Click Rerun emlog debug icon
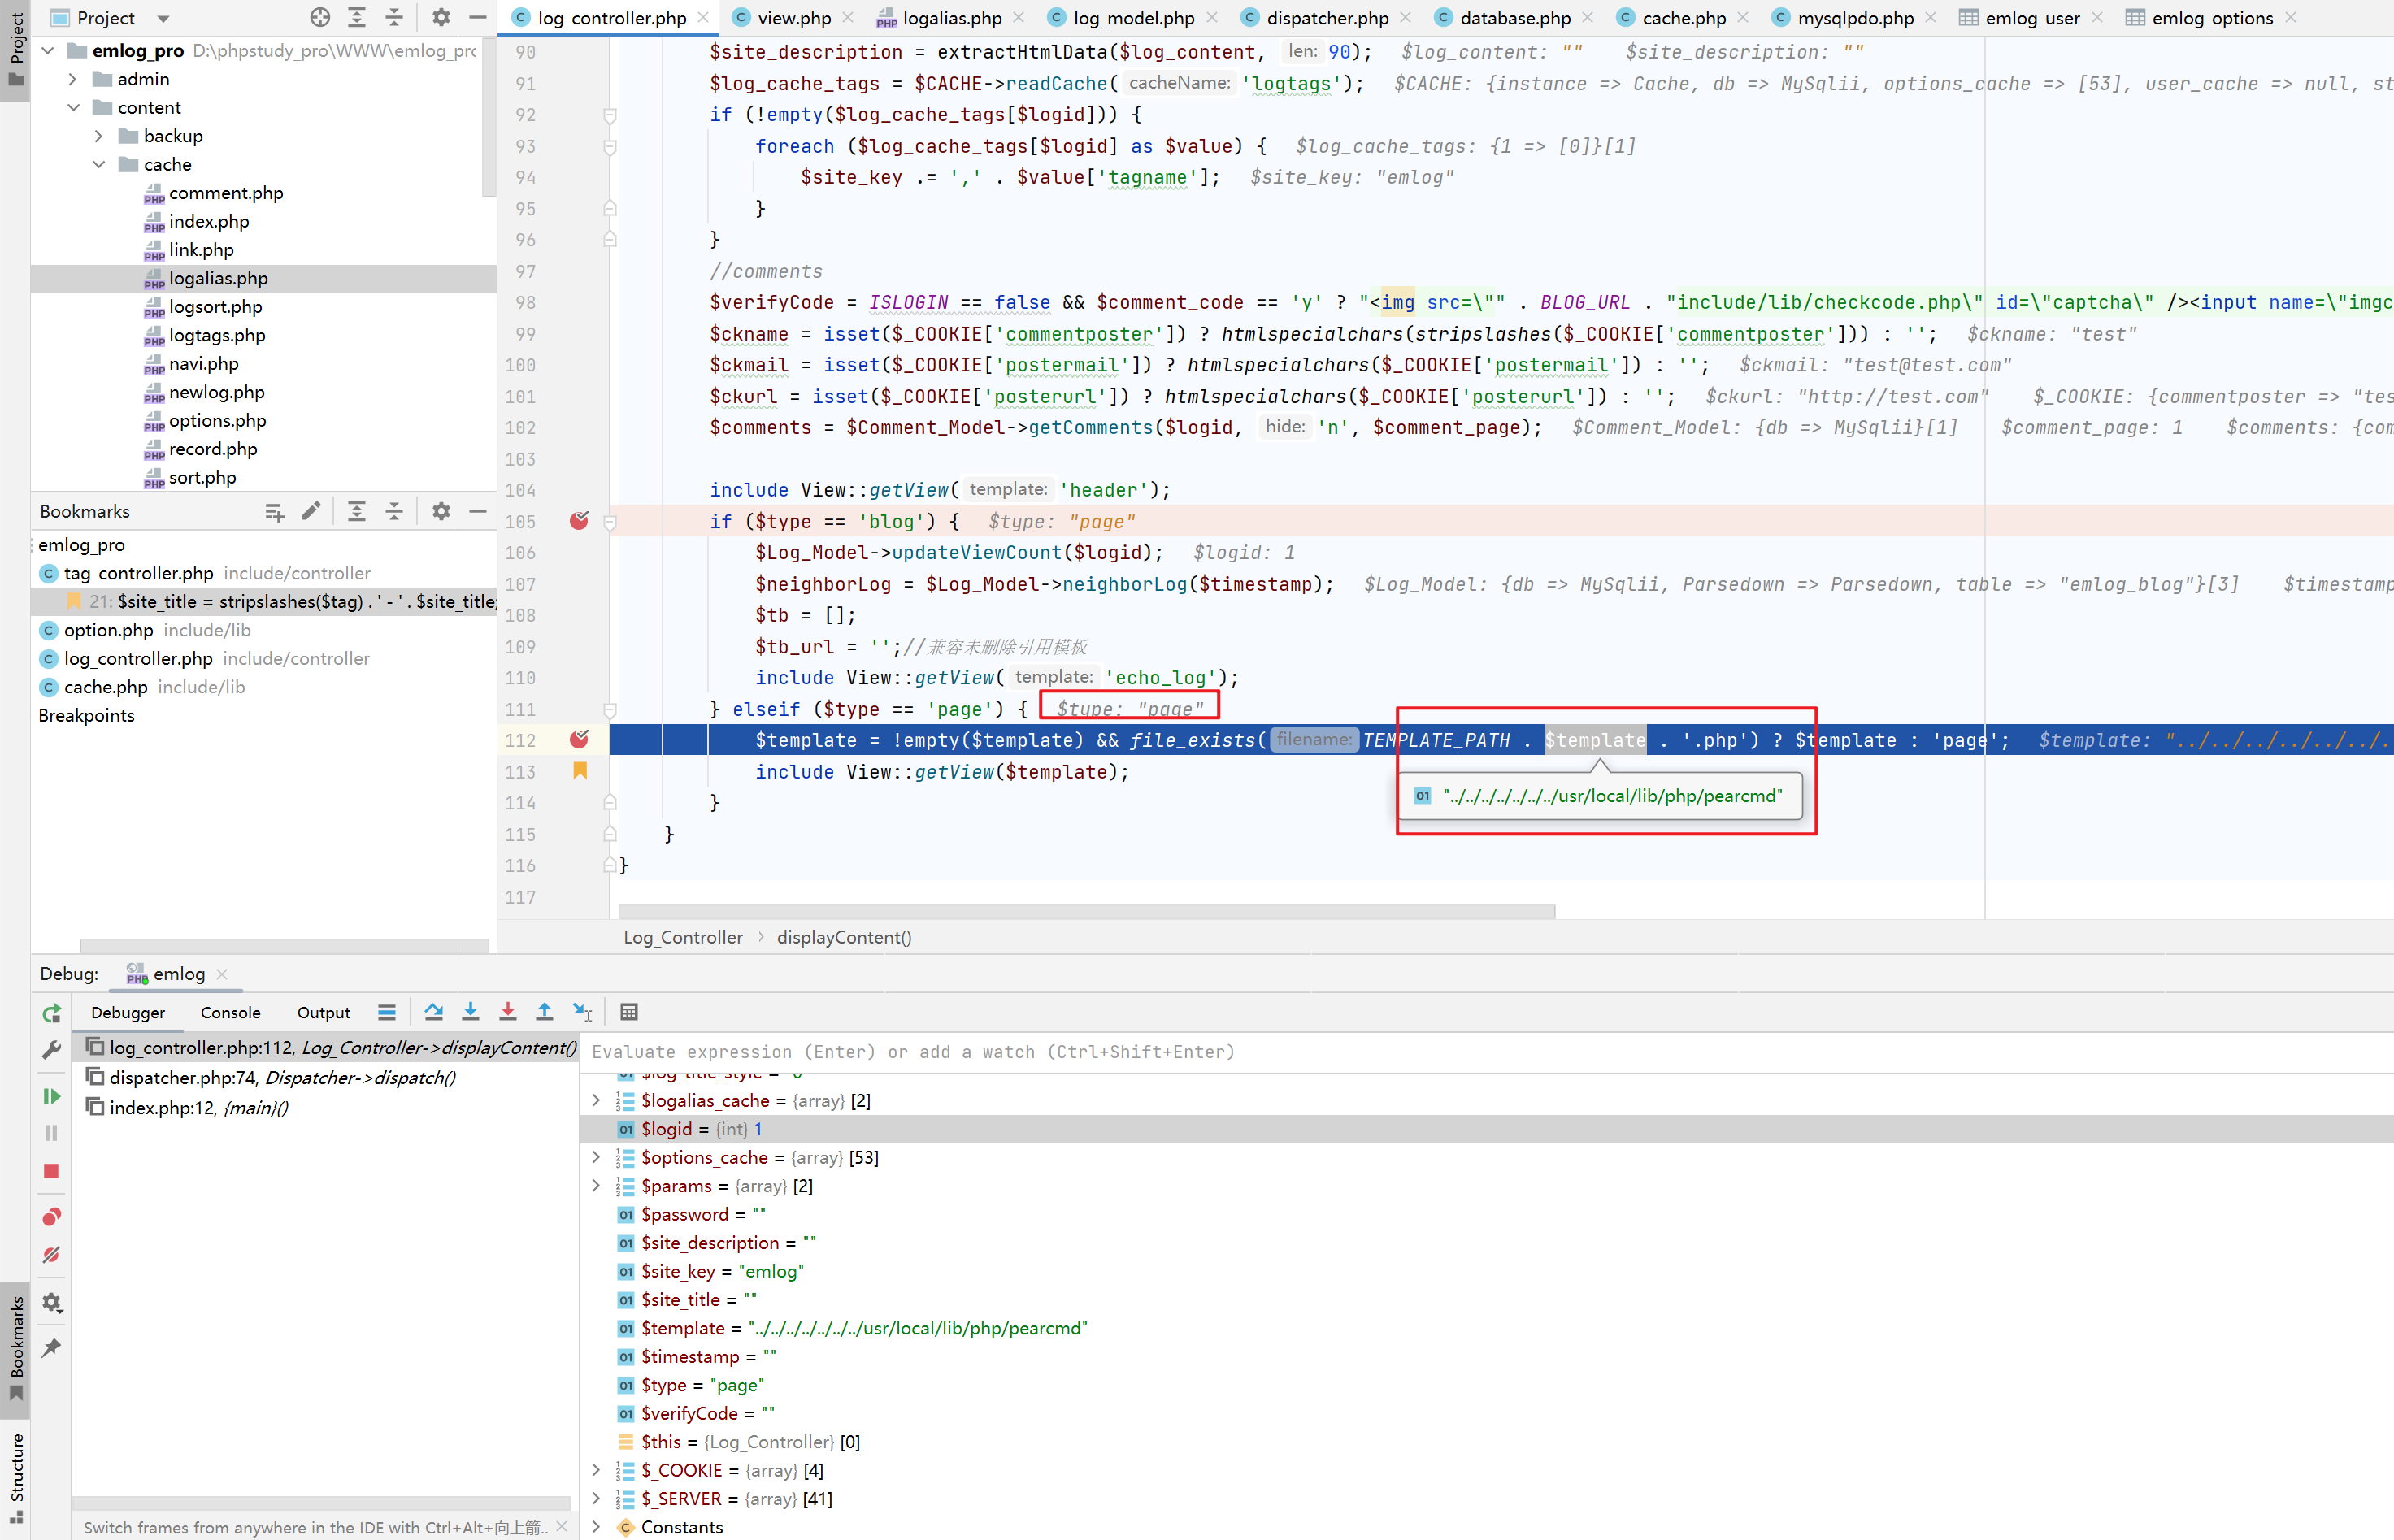 coord(52,1013)
